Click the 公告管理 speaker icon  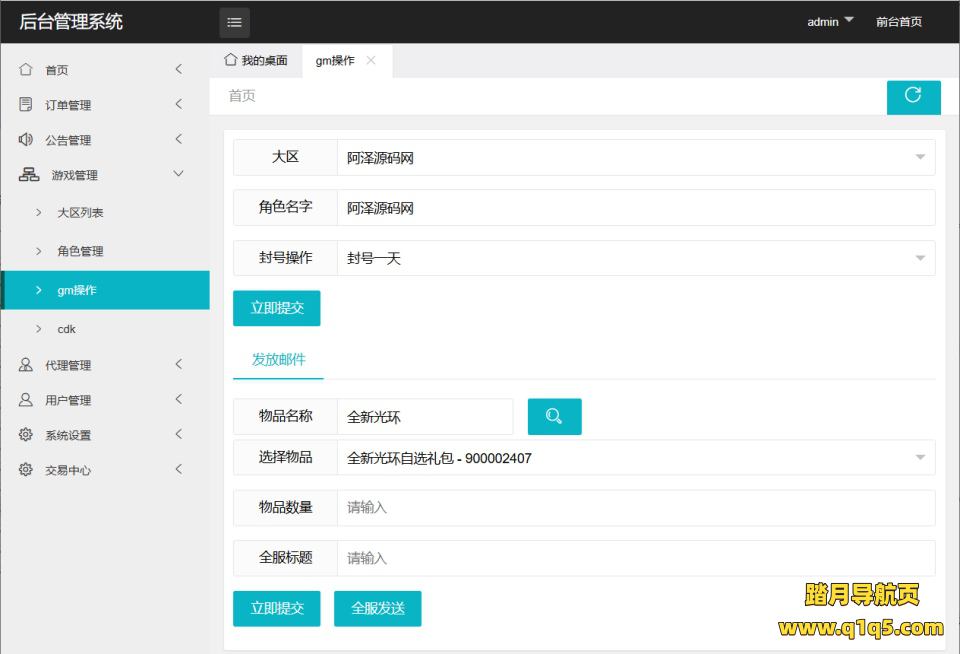click(x=26, y=140)
